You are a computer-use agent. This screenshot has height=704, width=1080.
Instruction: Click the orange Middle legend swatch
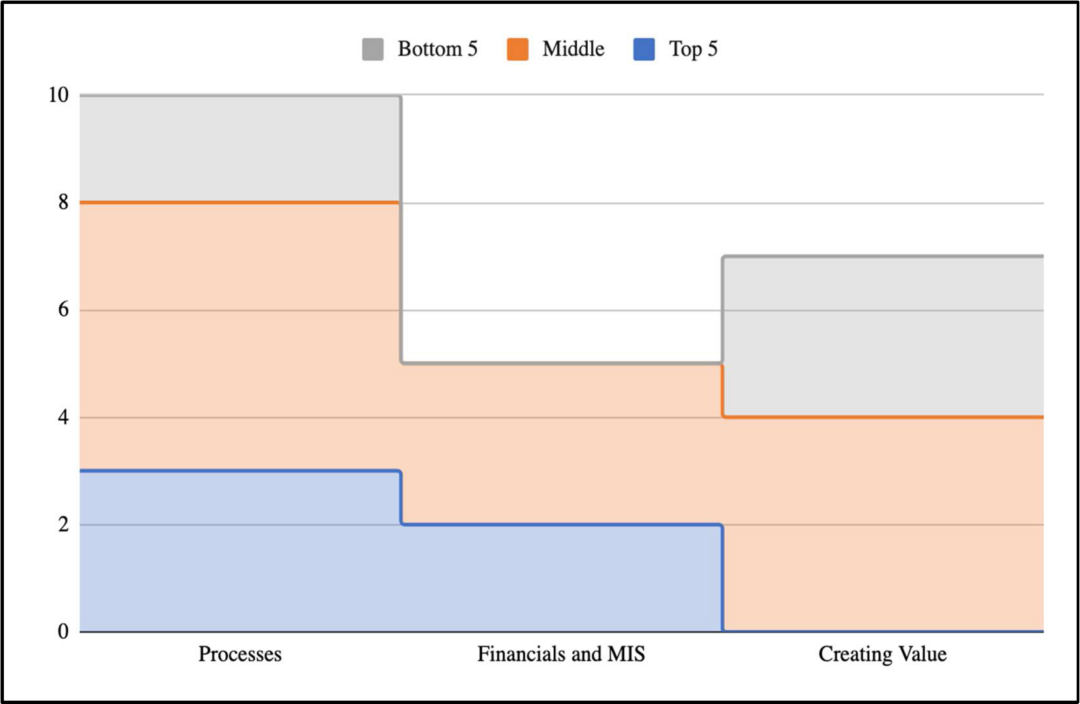[517, 50]
